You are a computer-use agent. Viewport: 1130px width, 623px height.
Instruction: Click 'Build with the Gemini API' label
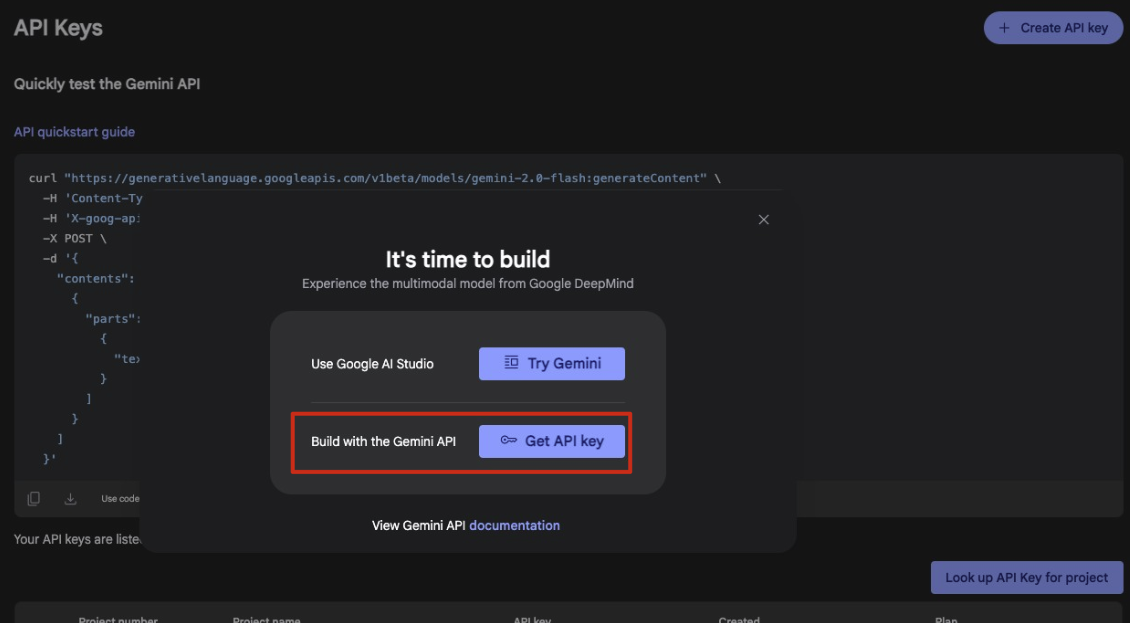coord(383,441)
